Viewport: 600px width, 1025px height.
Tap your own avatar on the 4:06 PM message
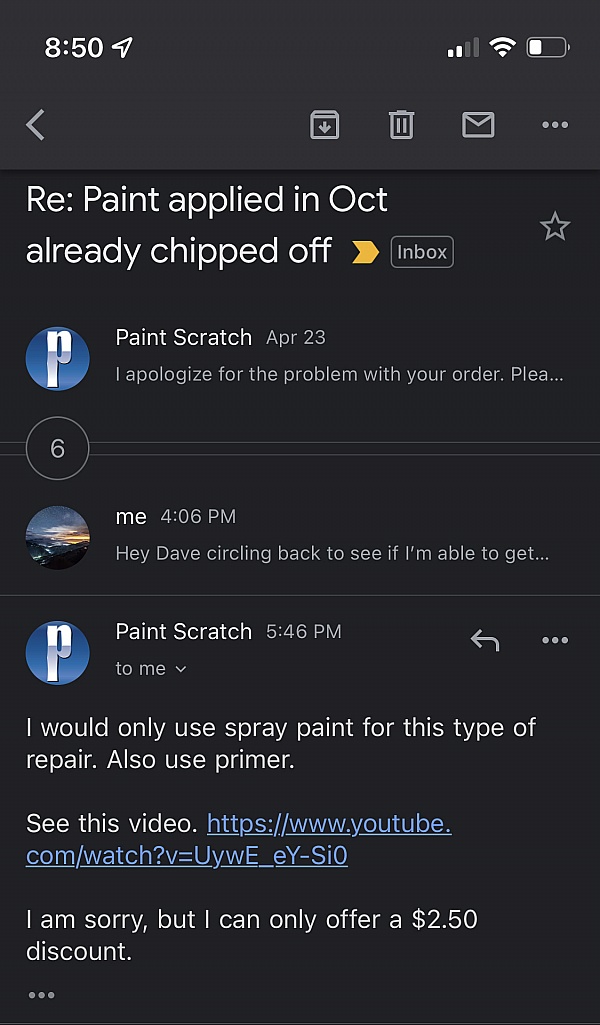[x=57, y=538]
